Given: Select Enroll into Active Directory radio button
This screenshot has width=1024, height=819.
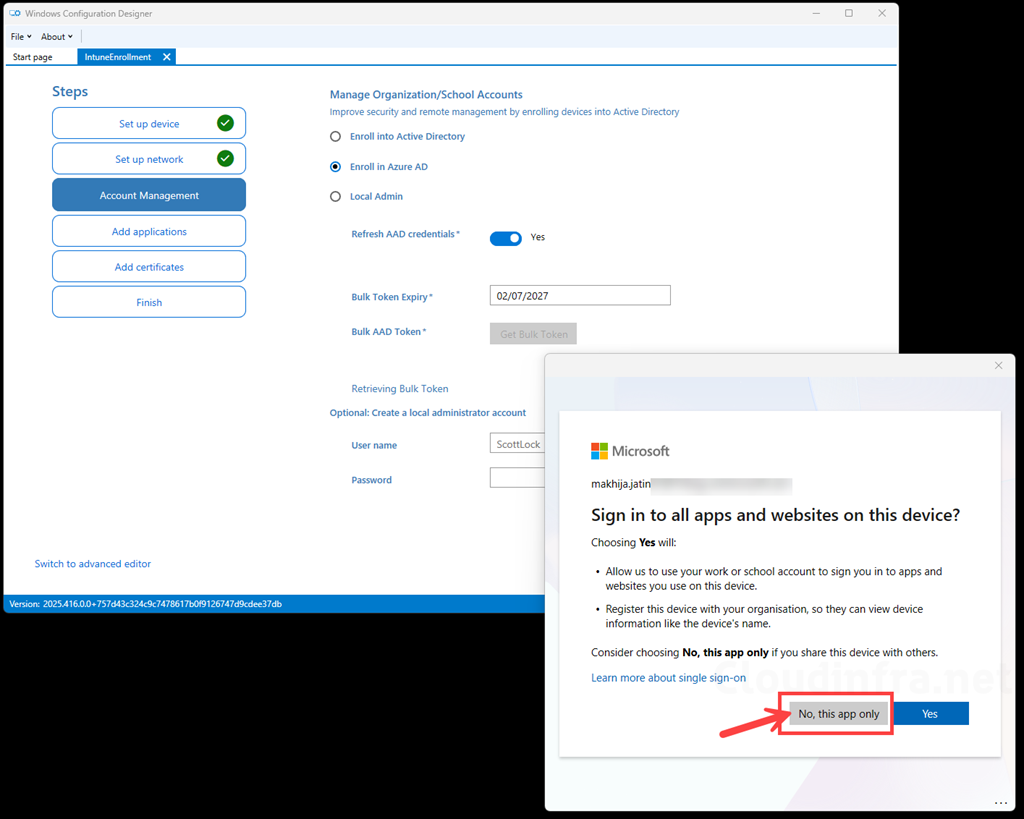Looking at the screenshot, I should tap(335, 136).
